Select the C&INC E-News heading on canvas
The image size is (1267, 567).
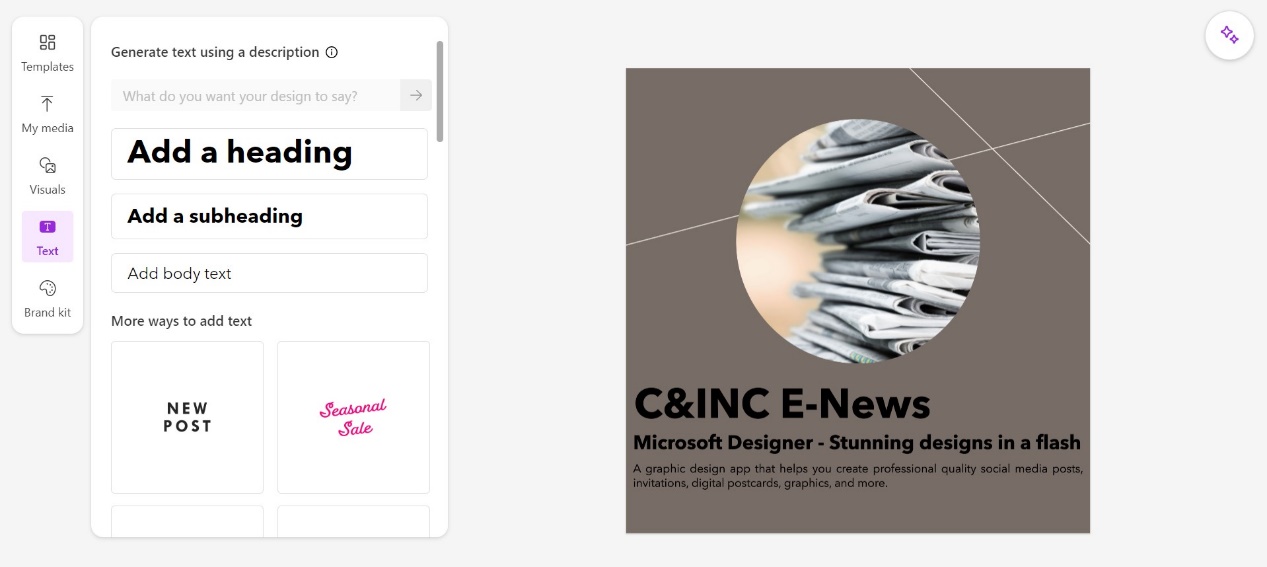(x=782, y=404)
